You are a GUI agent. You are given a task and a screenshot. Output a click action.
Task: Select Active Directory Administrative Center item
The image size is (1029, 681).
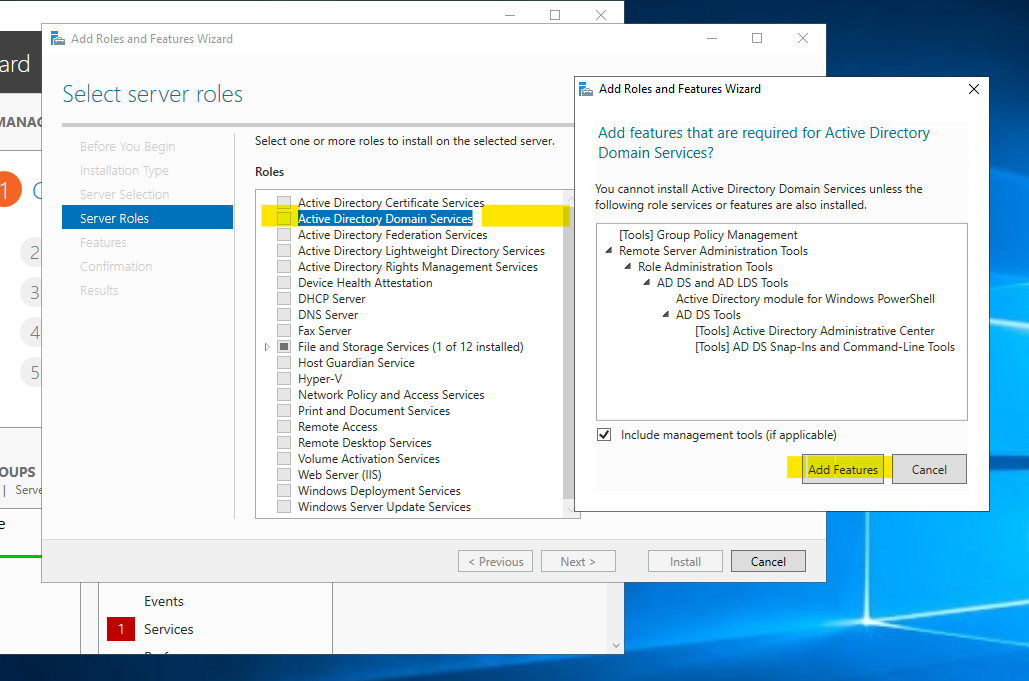coord(814,331)
